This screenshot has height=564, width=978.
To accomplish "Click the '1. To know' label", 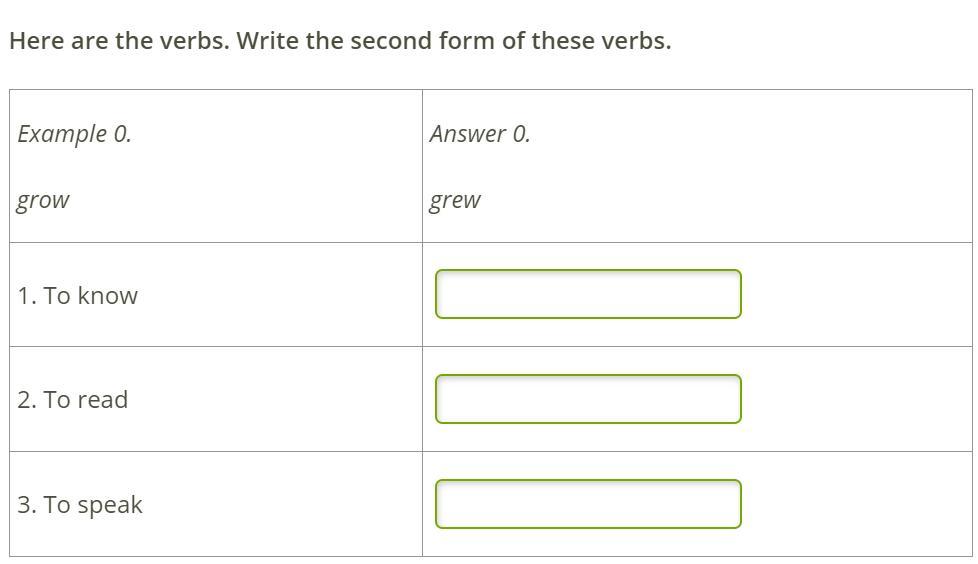I will [77, 296].
